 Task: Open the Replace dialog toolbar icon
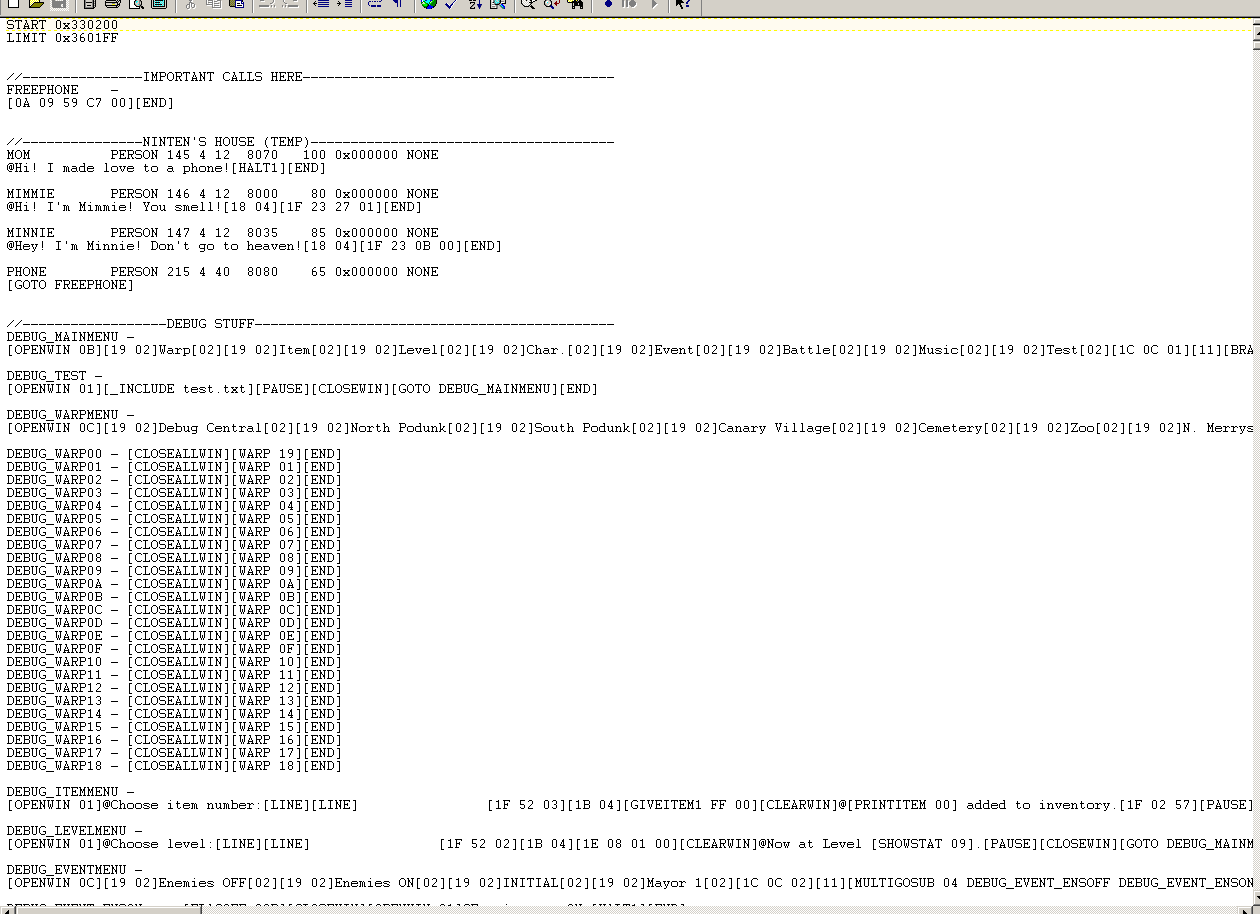coord(551,4)
